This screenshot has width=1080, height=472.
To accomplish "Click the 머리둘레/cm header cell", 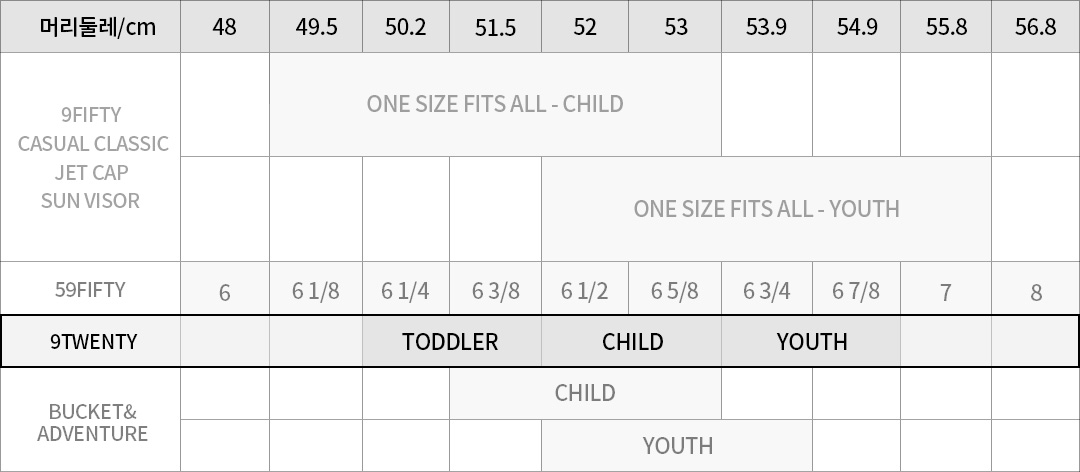I will [90, 27].
